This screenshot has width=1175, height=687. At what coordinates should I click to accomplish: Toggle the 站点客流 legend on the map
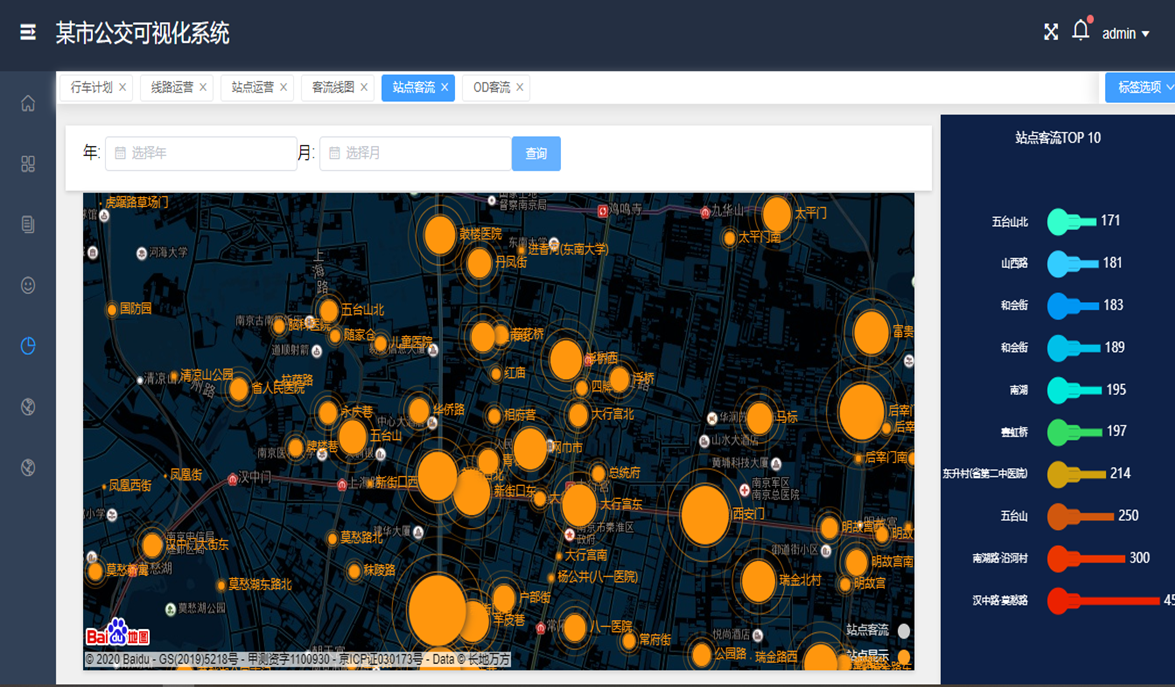click(x=878, y=630)
